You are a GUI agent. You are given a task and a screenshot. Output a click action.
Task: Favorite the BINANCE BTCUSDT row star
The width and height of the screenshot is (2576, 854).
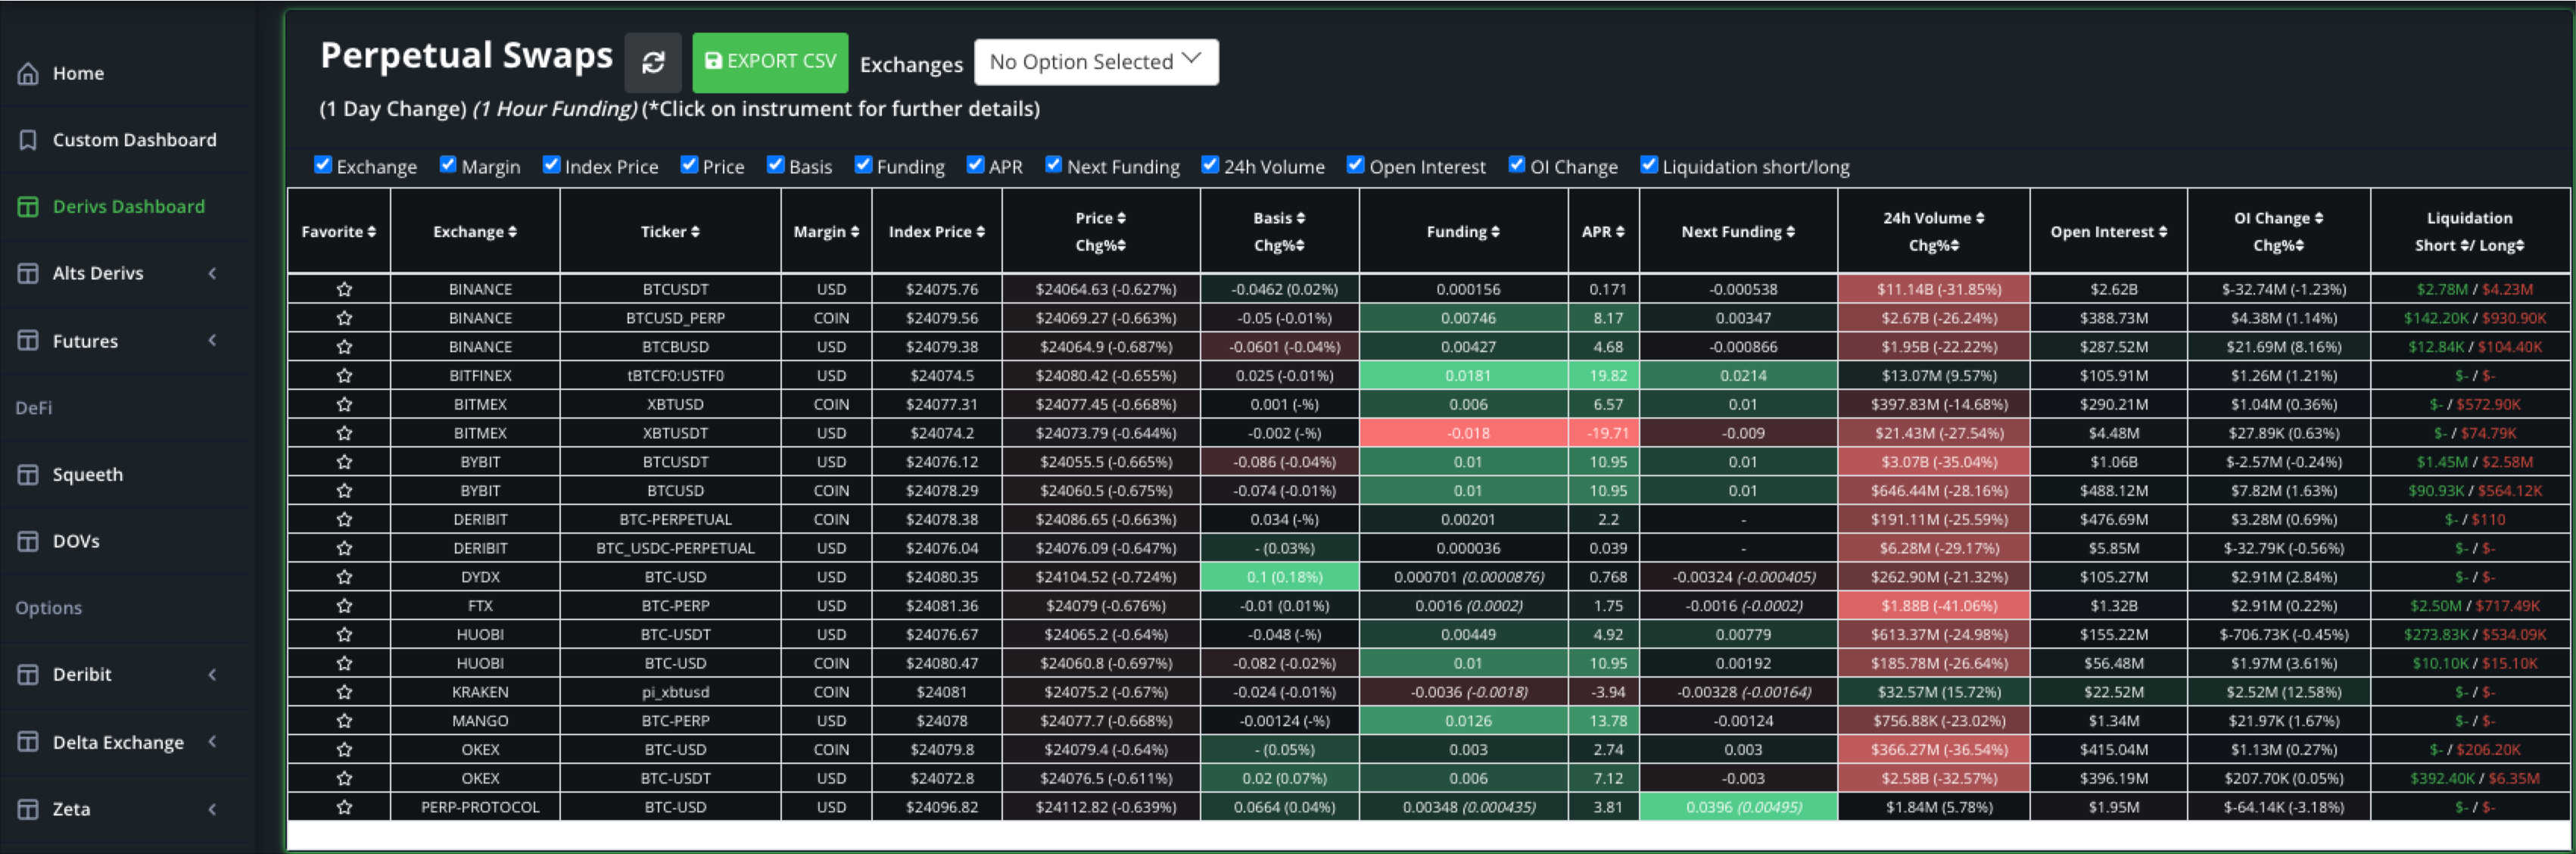(344, 289)
